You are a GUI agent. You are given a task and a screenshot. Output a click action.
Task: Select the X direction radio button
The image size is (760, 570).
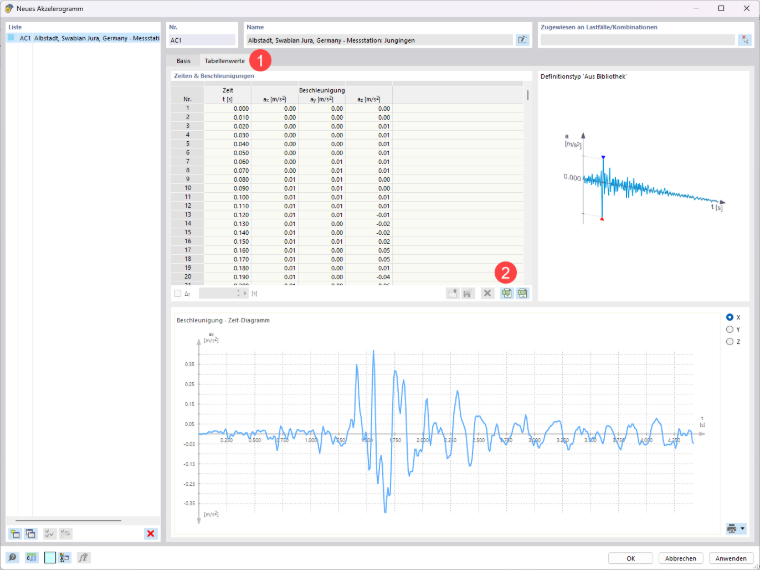(729, 317)
